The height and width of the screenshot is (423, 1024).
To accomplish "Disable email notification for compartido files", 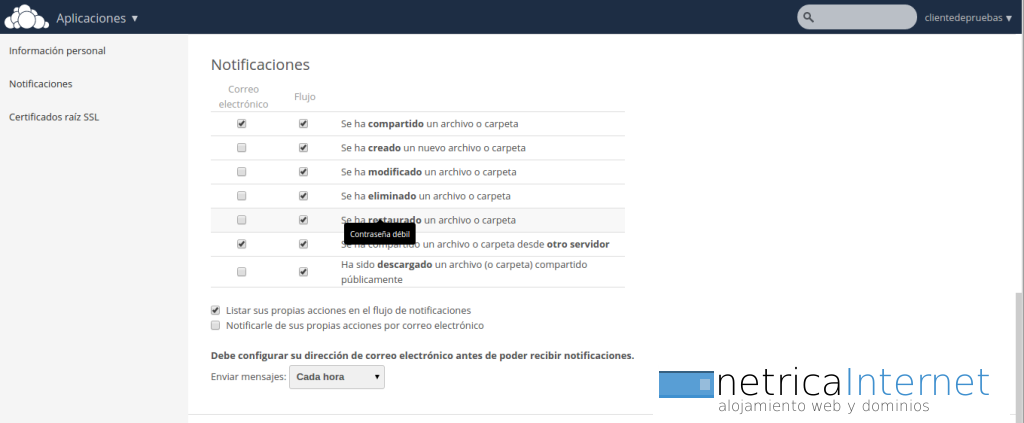I will [242, 124].
